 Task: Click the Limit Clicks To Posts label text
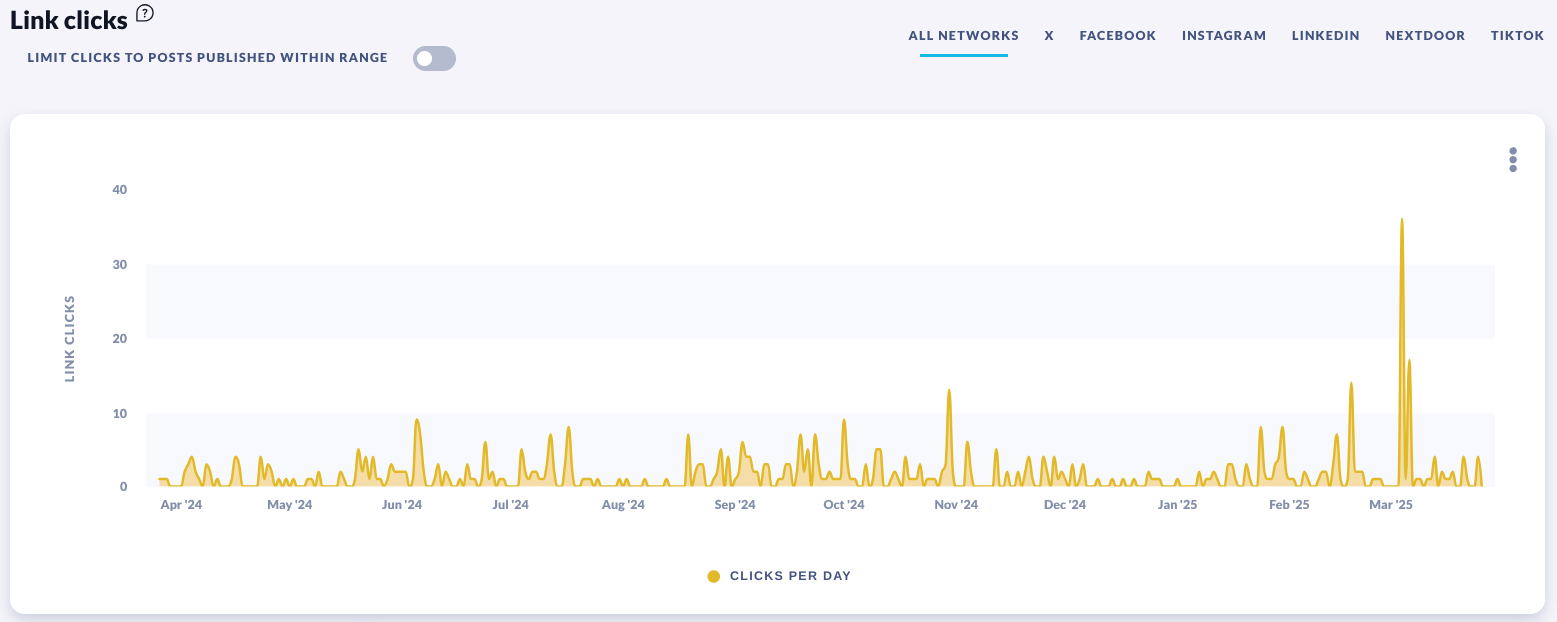(208, 58)
